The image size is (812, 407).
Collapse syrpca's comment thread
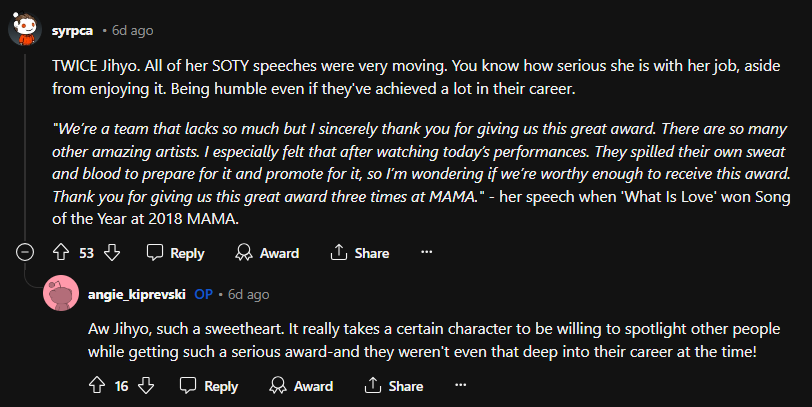pos(25,253)
